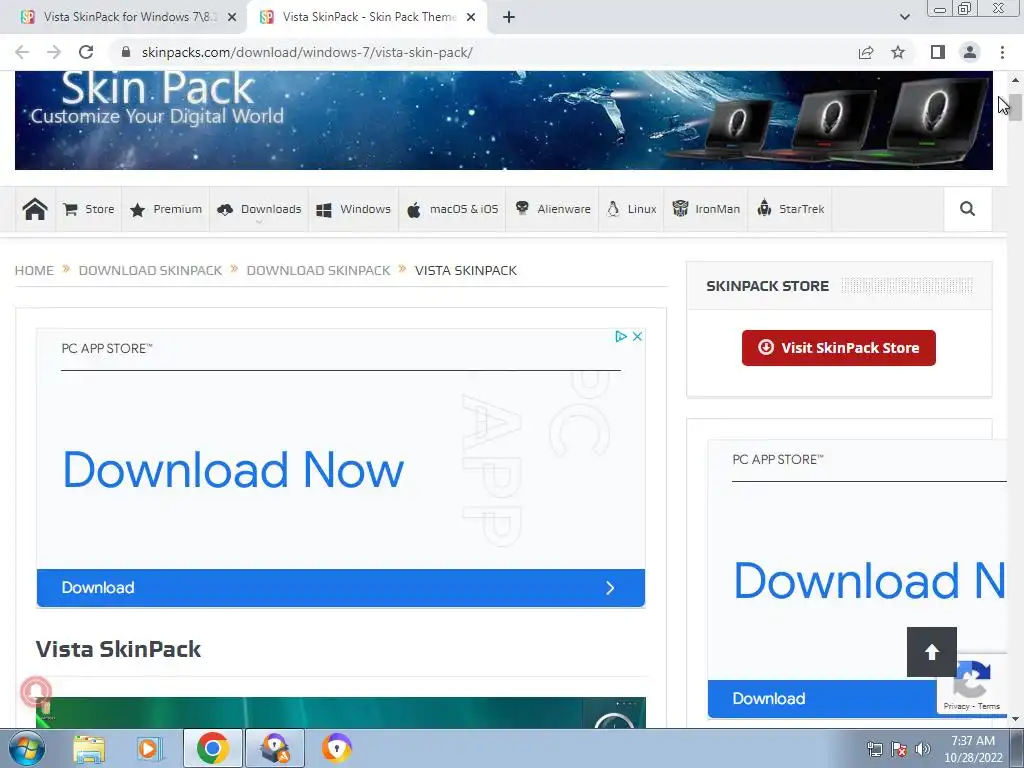
Task: Click the volume speaker tray icon
Action: point(922,749)
